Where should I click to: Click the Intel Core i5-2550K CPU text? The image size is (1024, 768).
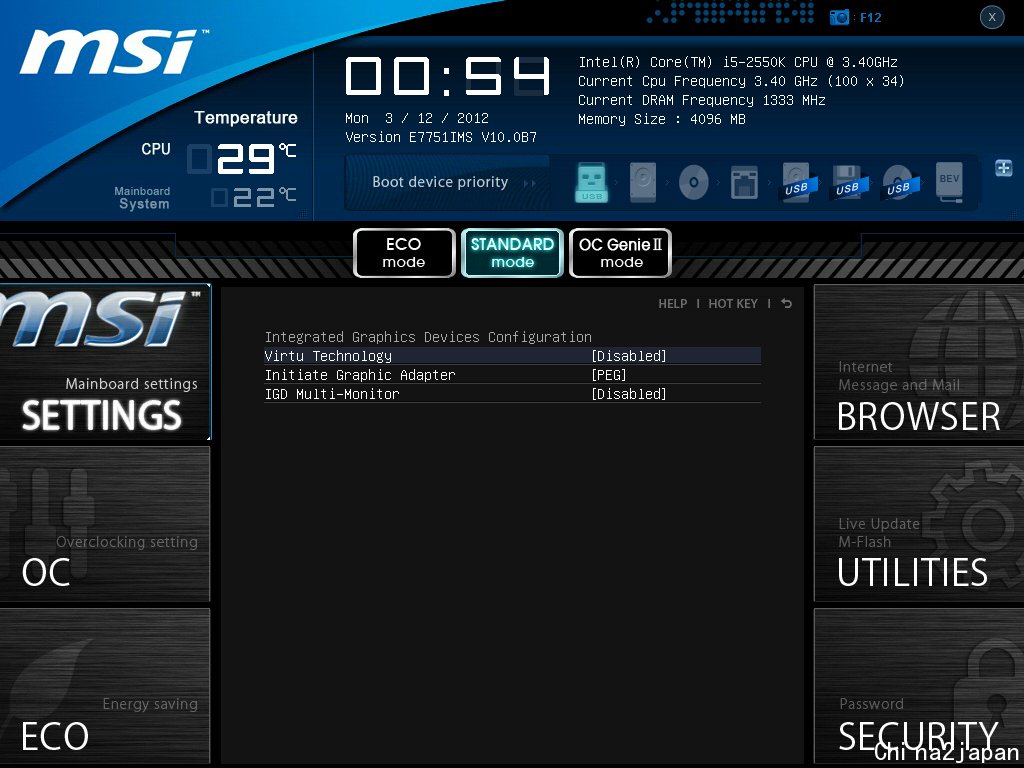738,62
